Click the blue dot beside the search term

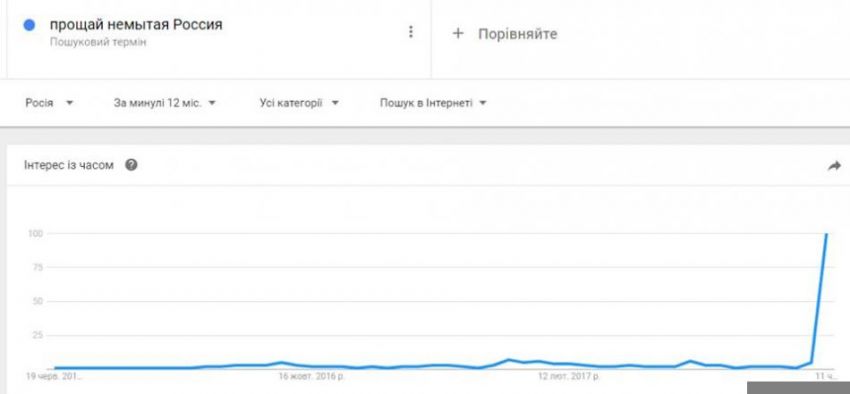pos(29,25)
